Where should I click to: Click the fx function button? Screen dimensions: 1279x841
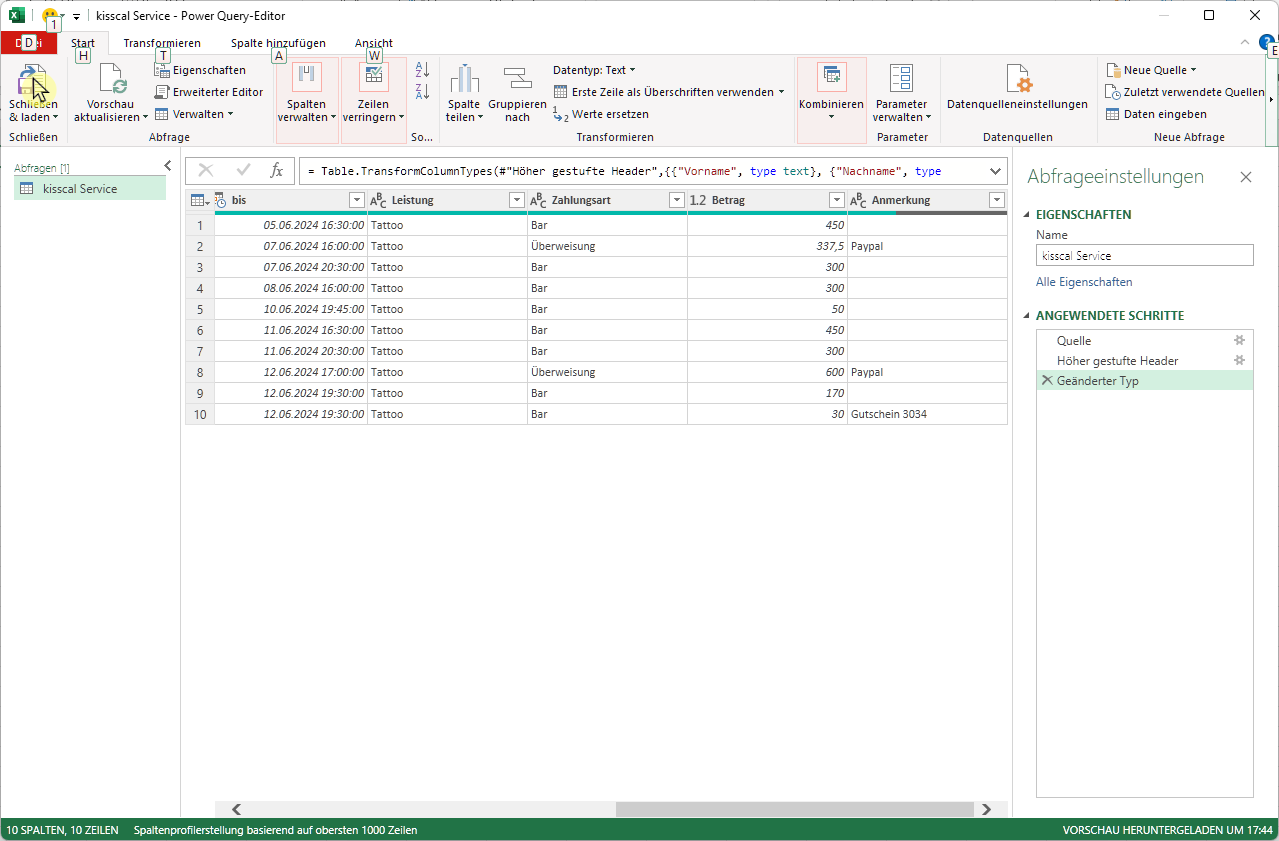[277, 171]
